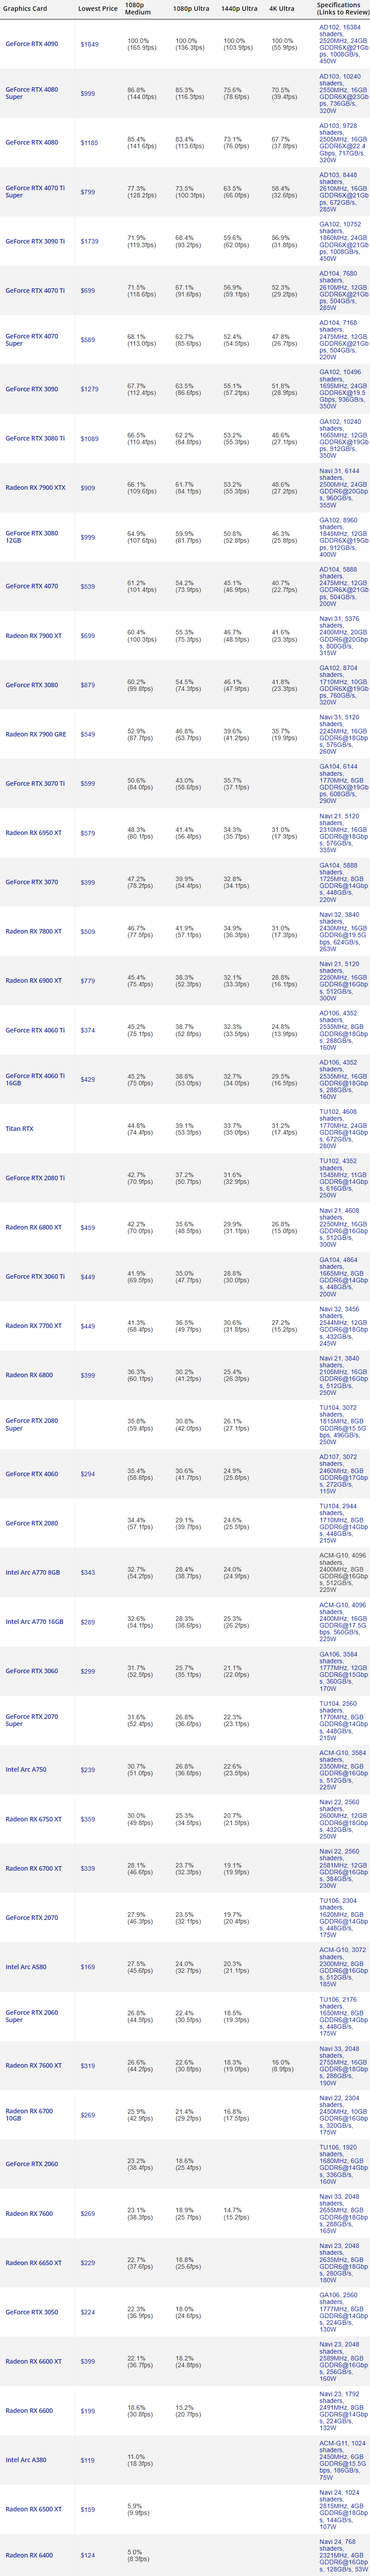Open the Radeon RX 7900 XTX link
This screenshot has width=370, height=2576.
point(35,488)
